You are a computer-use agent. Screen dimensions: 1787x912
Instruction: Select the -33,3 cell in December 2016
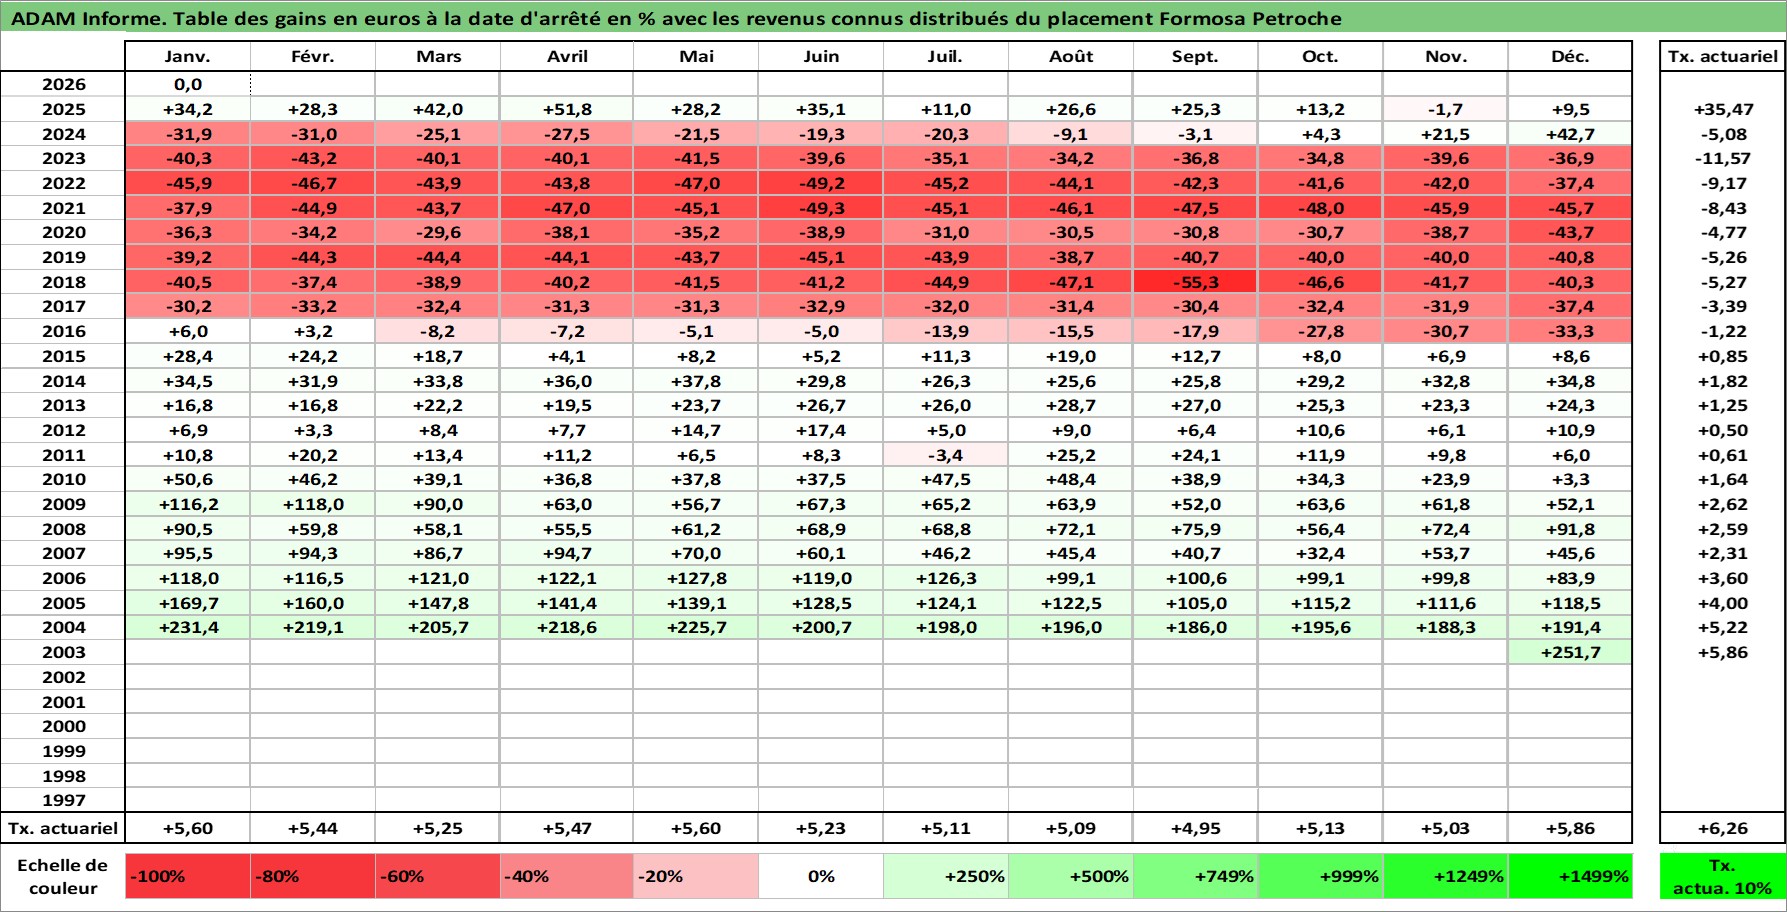1570,331
